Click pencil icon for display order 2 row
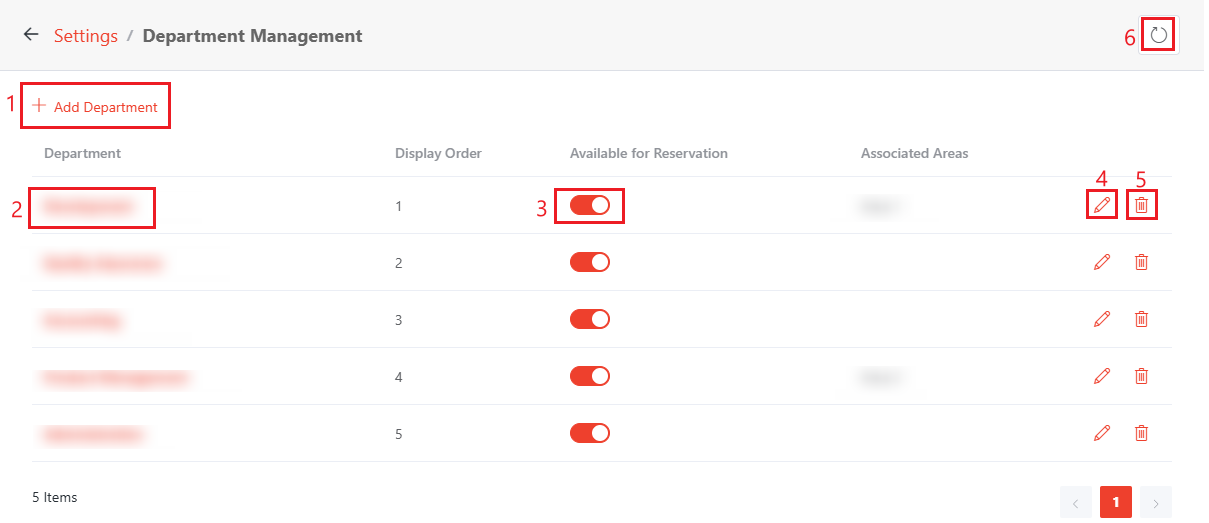Viewport: 1209px width, 523px height. pyautogui.click(x=1102, y=262)
